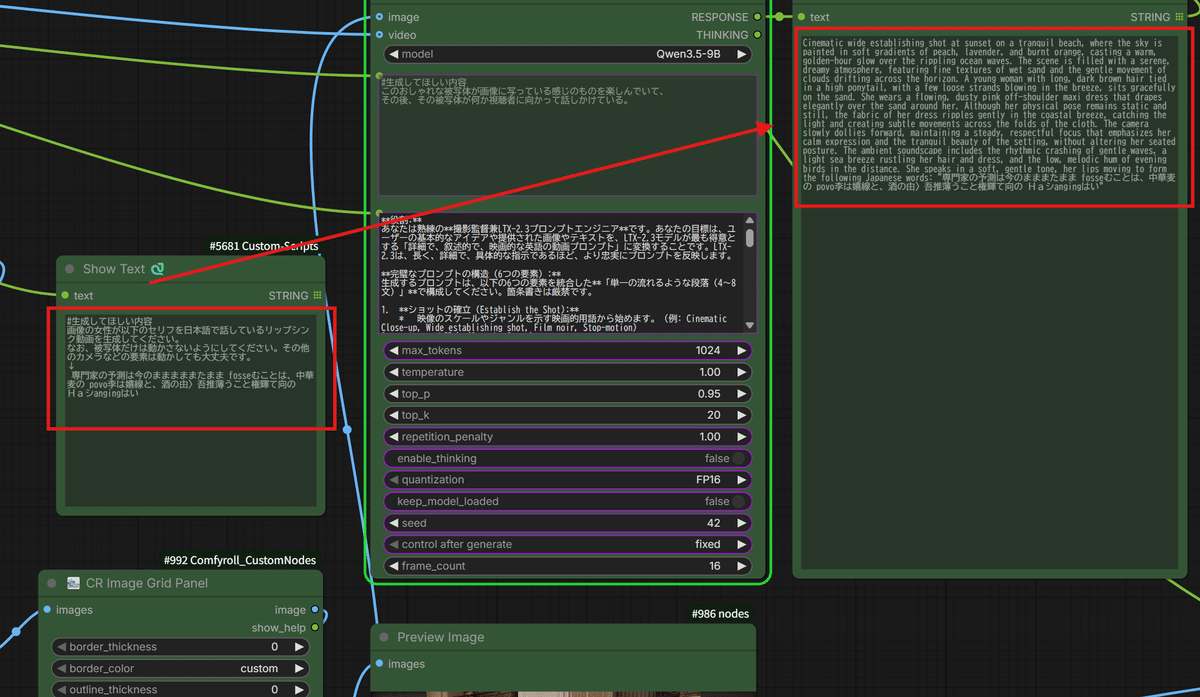Click the pysssss icon beside Show Text title
The height and width of the screenshot is (697, 1200).
coord(158,269)
